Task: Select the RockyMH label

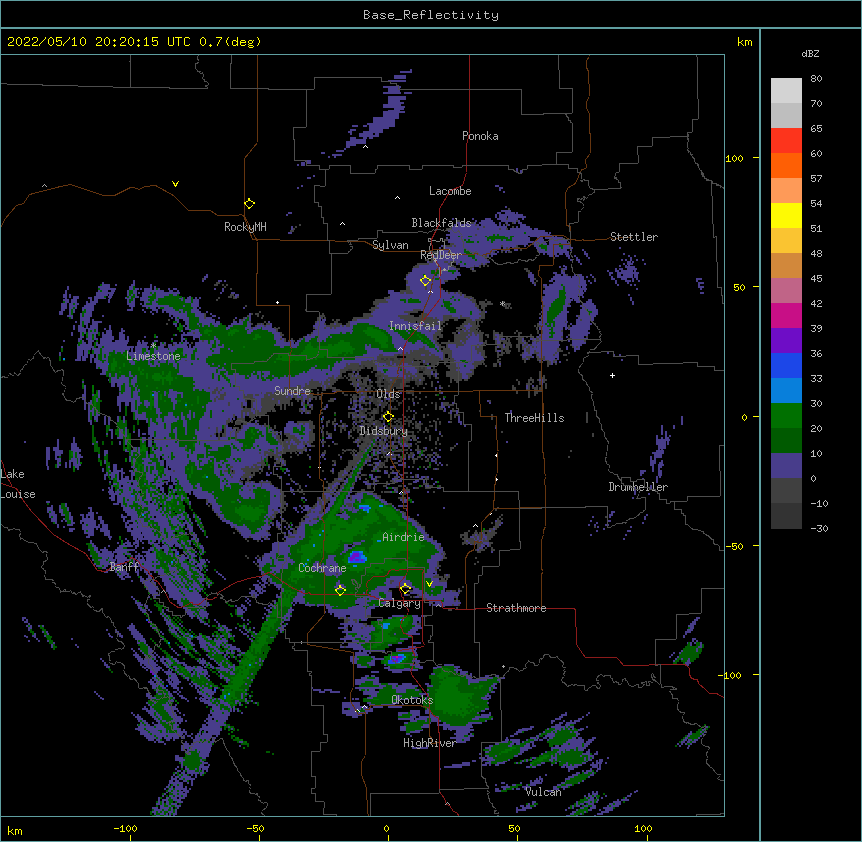Action: [x=245, y=227]
